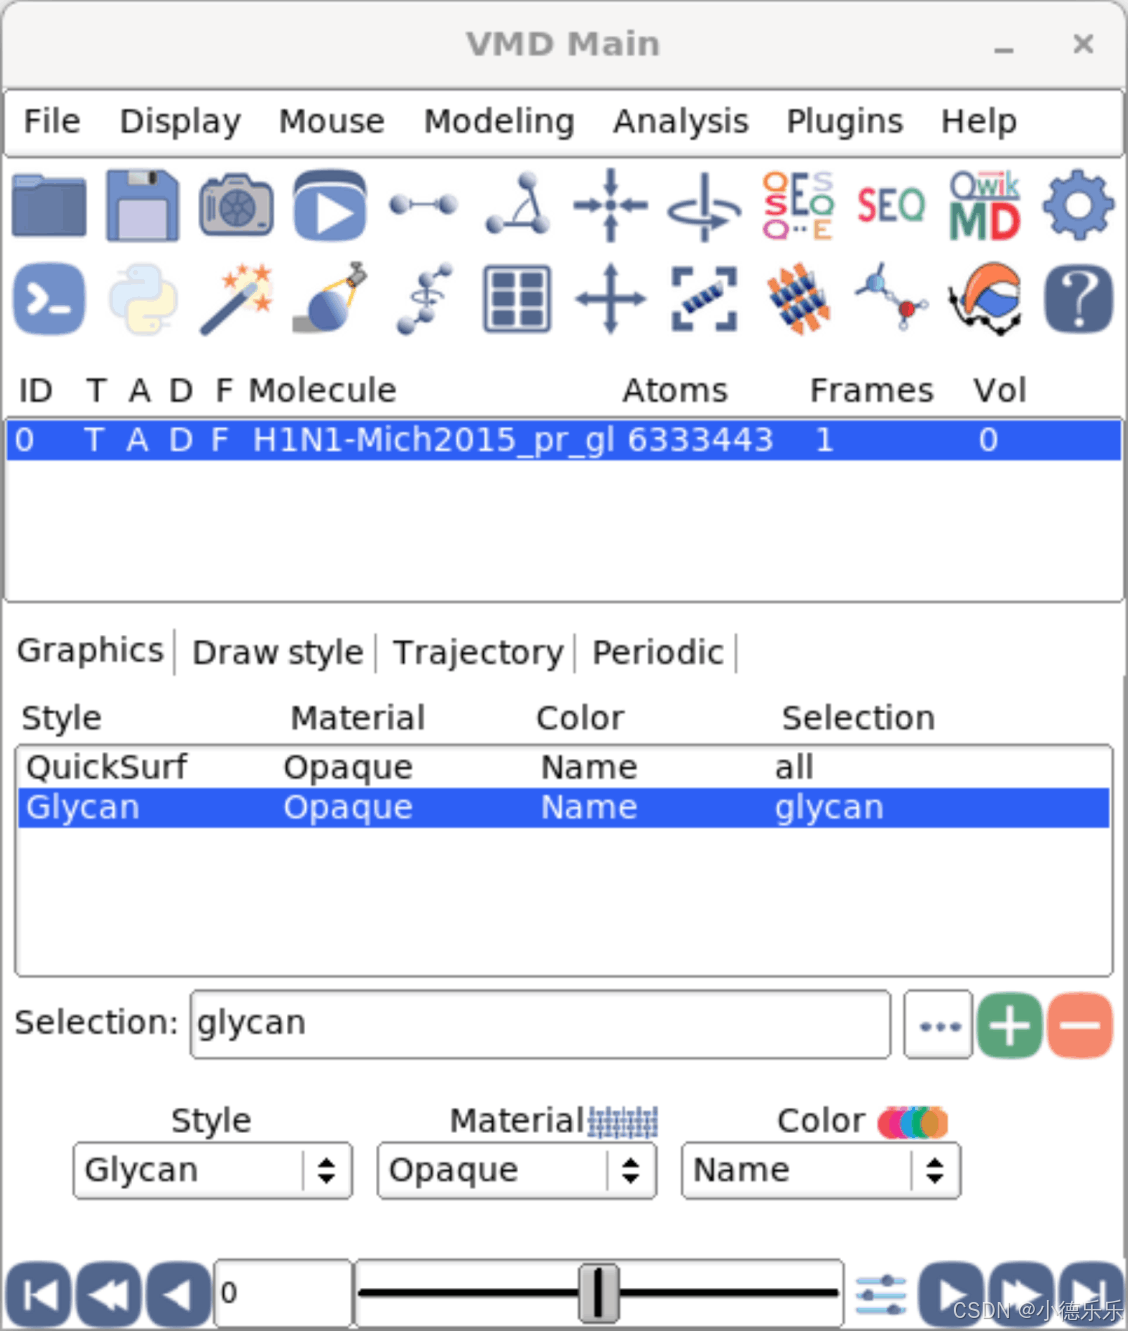Click the material texture icon beside Material
Screen dimensions: 1128x1331
[x=623, y=1122]
